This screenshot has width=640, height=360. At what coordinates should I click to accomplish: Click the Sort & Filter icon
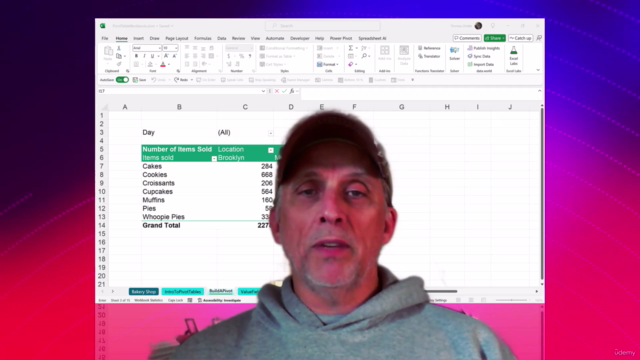[x=364, y=48]
